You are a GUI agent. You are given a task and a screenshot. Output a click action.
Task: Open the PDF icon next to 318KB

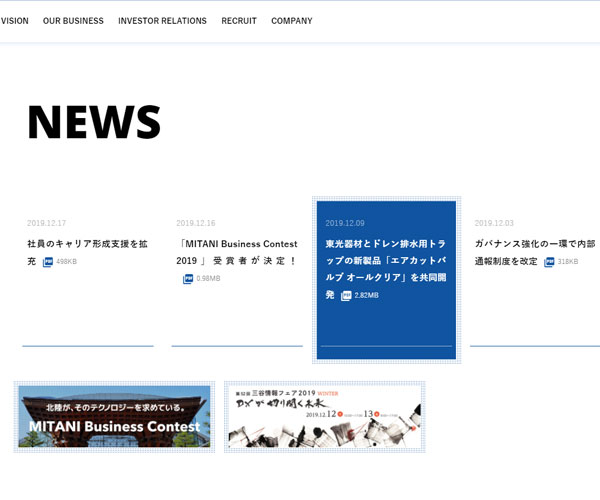549,262
